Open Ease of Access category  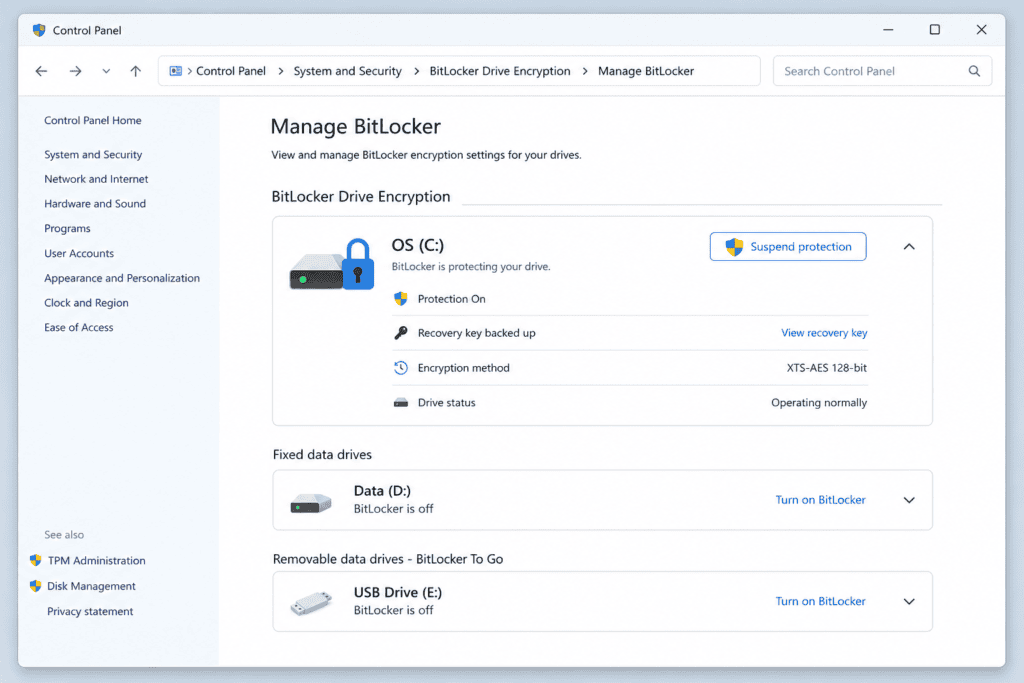pos(78,328)
